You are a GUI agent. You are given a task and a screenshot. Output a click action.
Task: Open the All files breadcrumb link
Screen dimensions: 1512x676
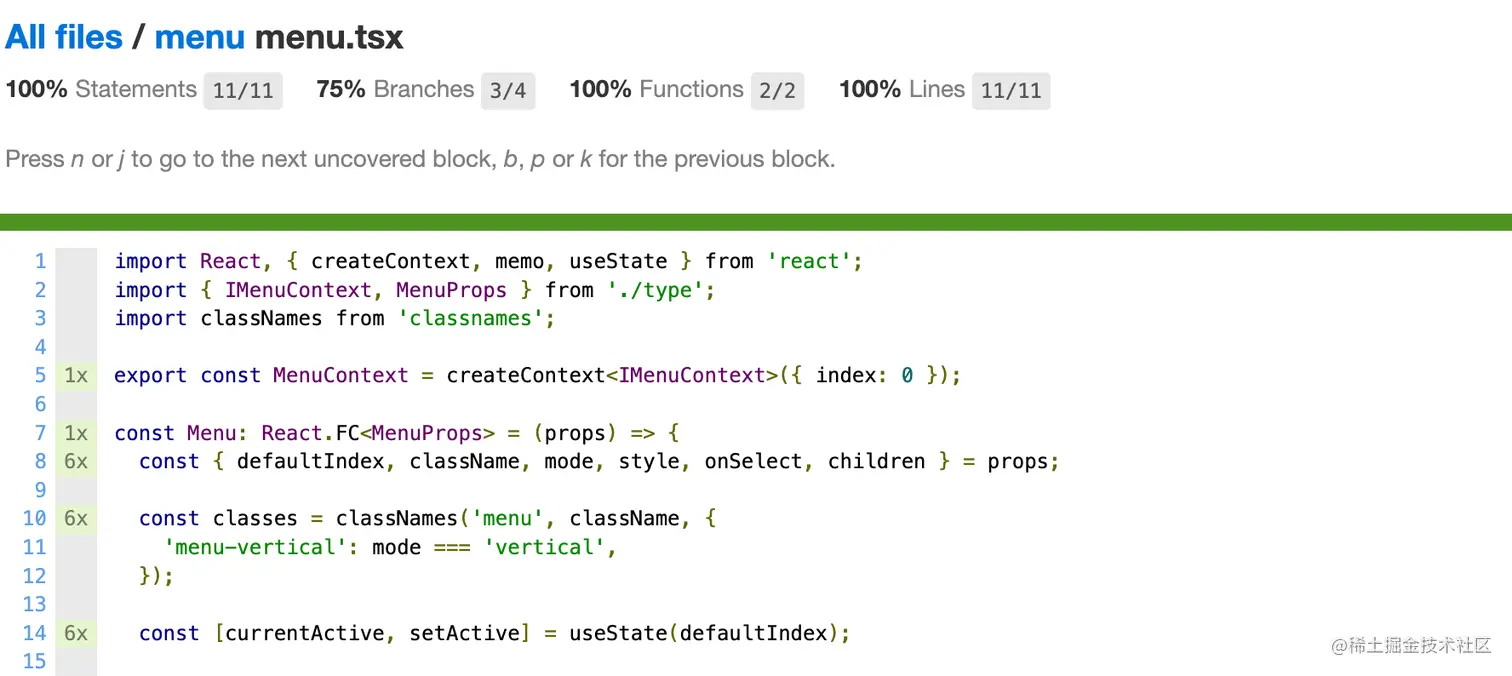click(64, 37)
